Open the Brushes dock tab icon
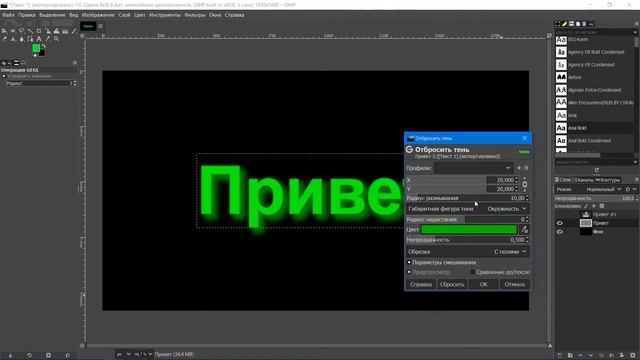This screenshot has height=360, width=640. pos(557,24)
